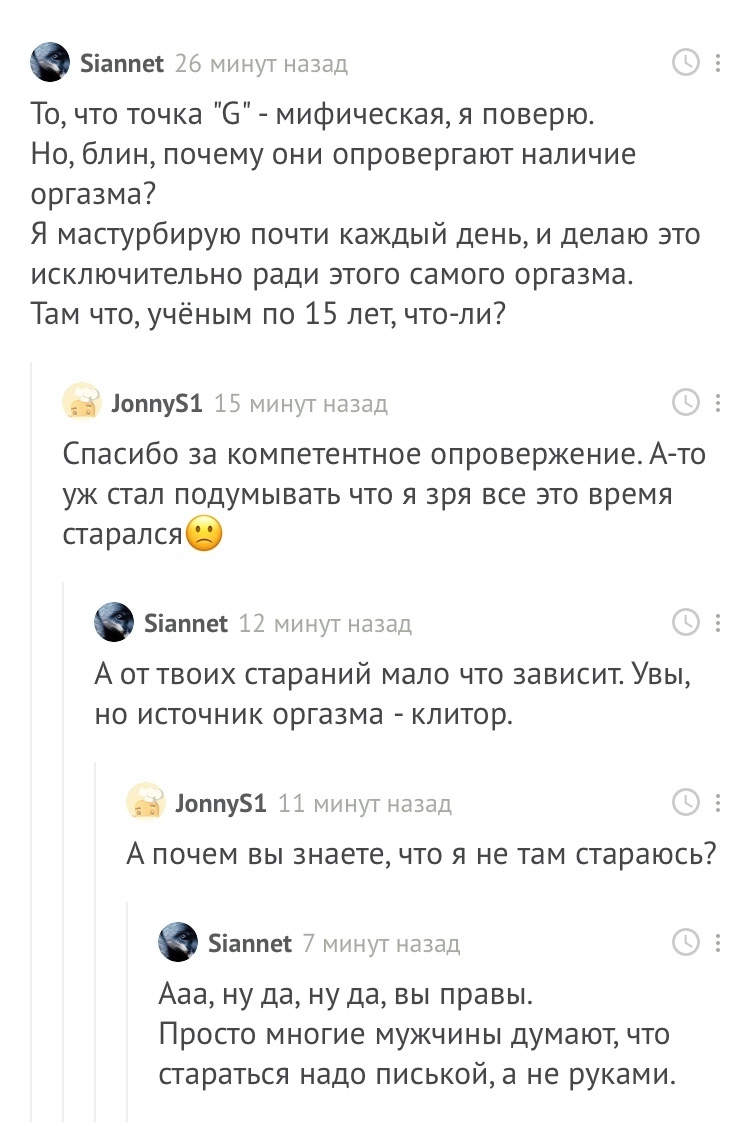Open three-dot menu on the 11-minute-old comment
The width and height of the screenshot is (750, 1126).
pos(717,802)
